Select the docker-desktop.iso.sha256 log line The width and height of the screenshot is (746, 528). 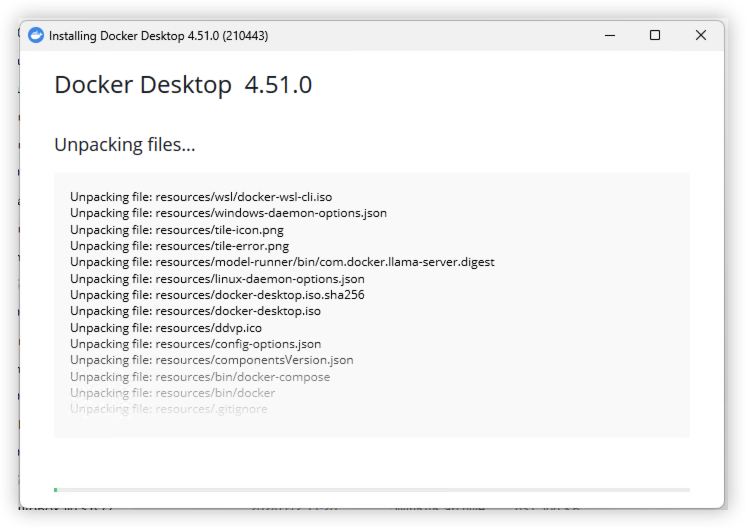coord(217,295)
